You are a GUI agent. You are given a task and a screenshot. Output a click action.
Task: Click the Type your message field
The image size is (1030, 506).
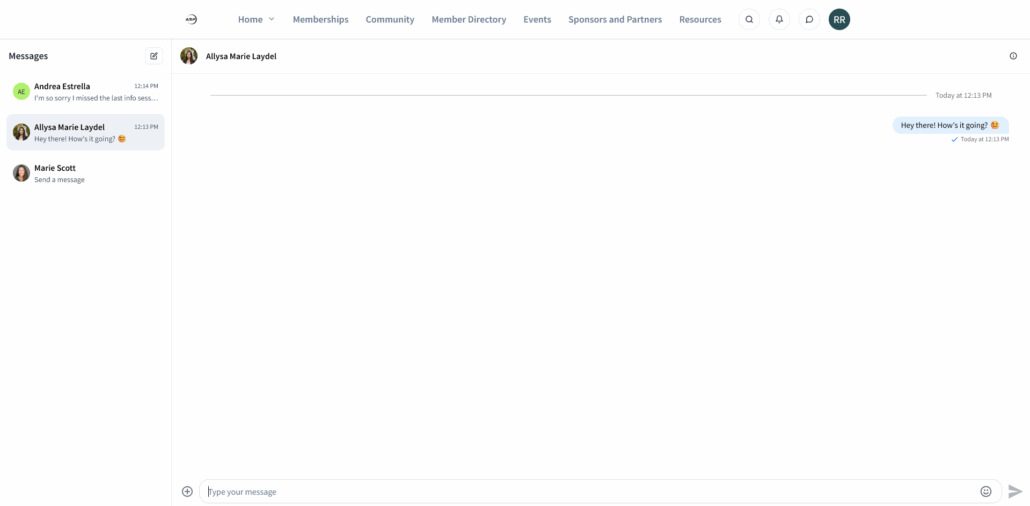pos(590,491)
